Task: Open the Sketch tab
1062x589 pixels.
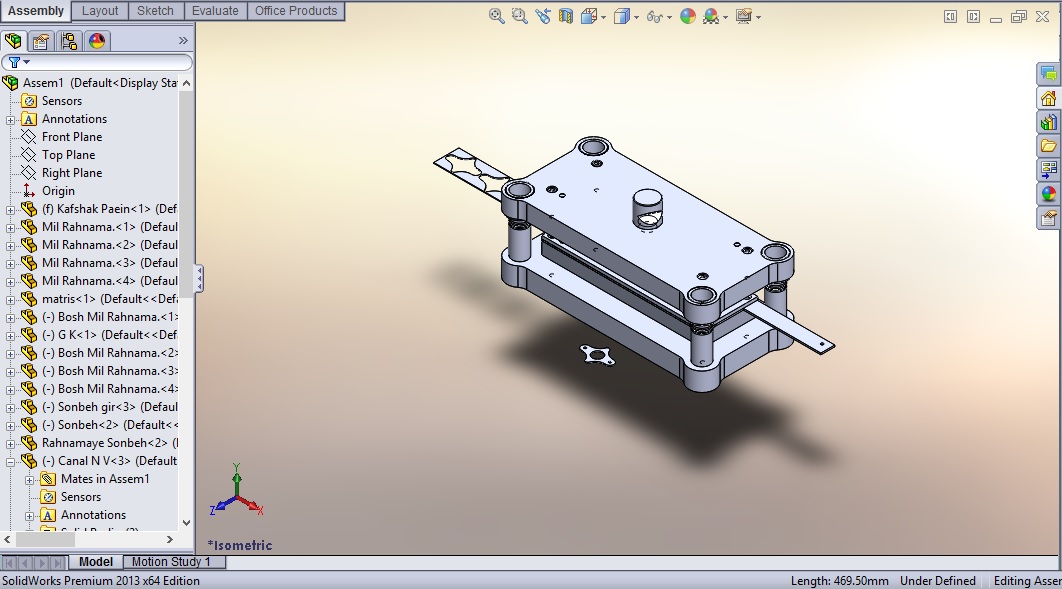Action: (x=155, y=11)
